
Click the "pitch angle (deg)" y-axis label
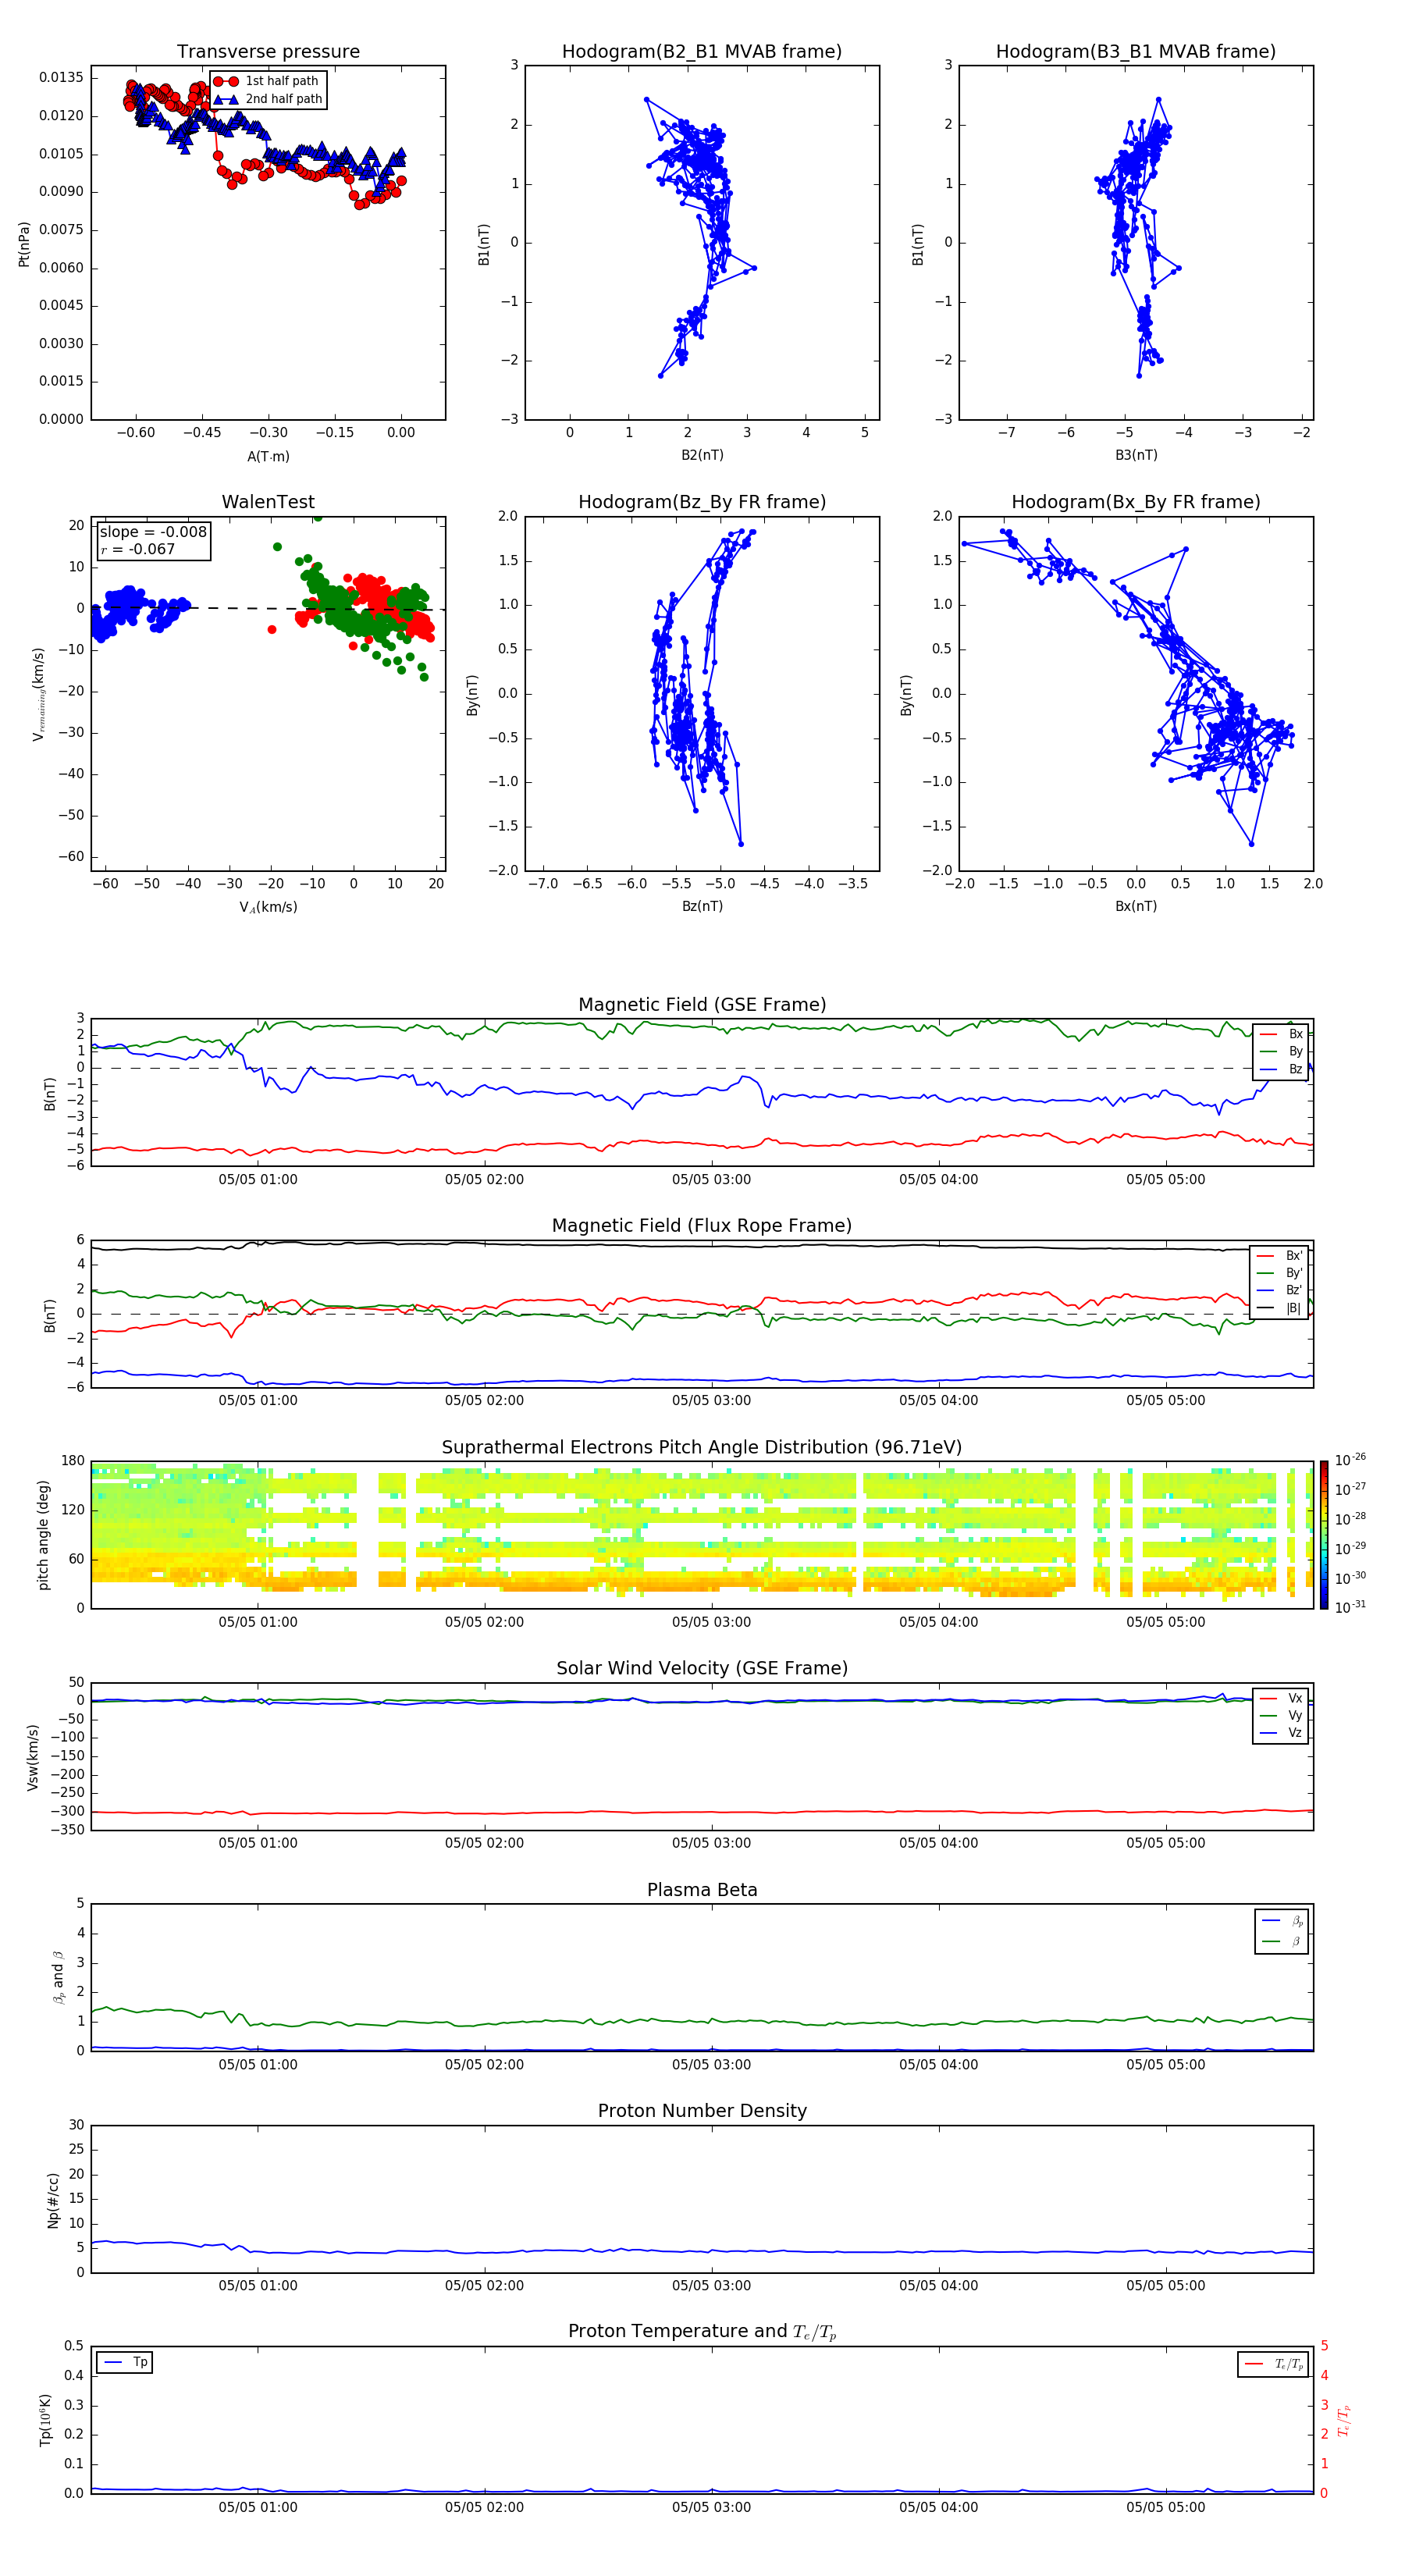tap(43, 1535)
